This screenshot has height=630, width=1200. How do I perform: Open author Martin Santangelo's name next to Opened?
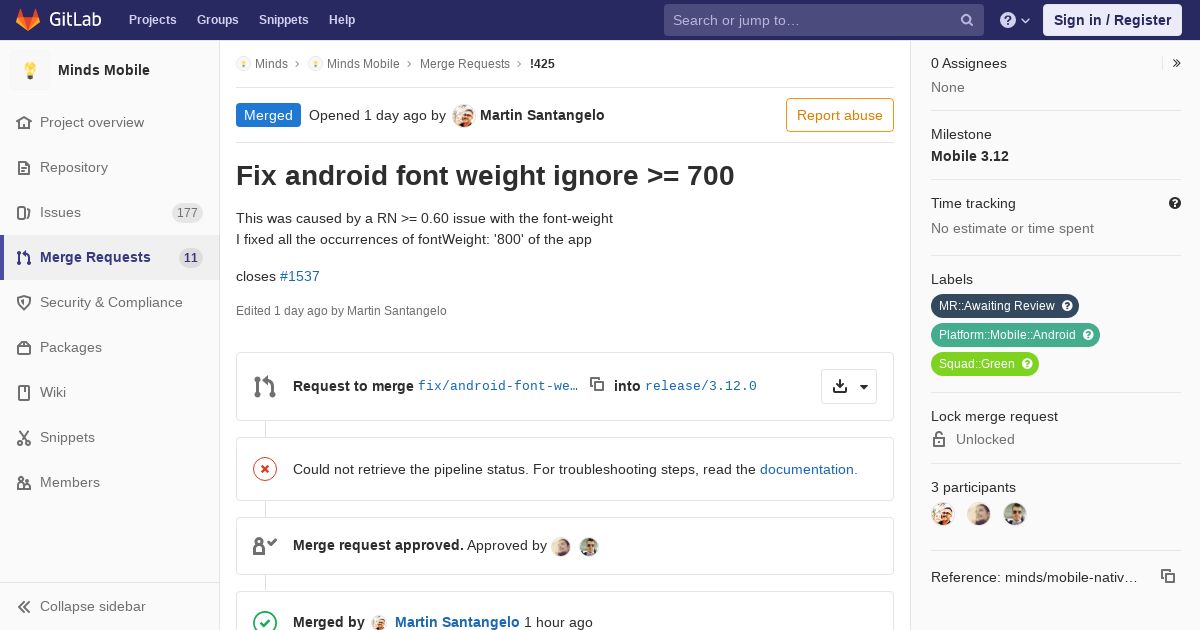(x=542, y=115)
